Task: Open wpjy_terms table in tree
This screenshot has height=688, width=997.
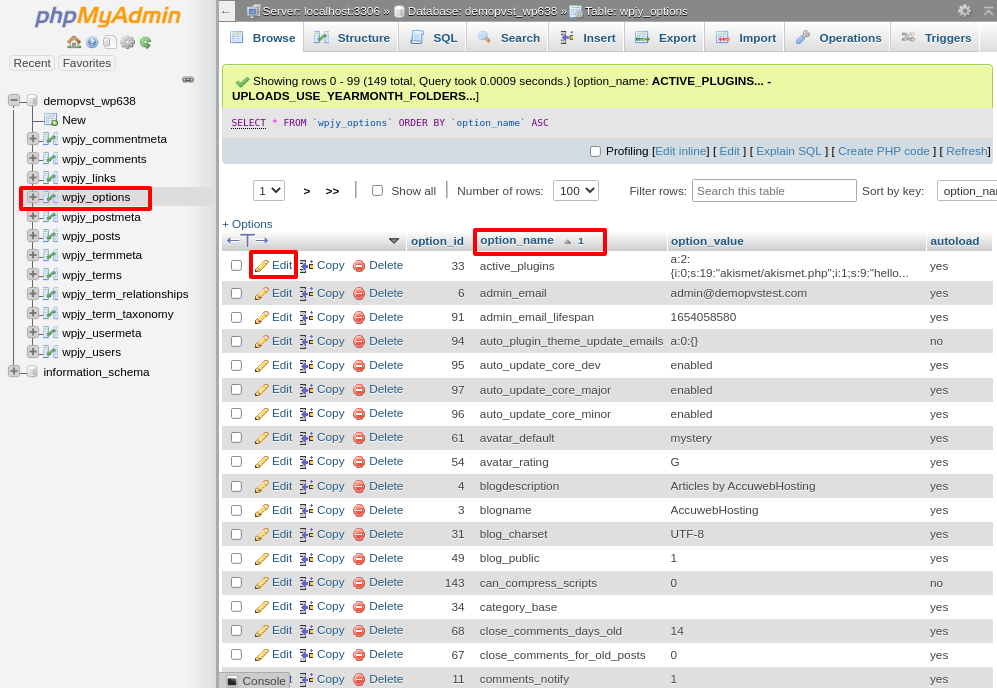Action: [92, 275]
